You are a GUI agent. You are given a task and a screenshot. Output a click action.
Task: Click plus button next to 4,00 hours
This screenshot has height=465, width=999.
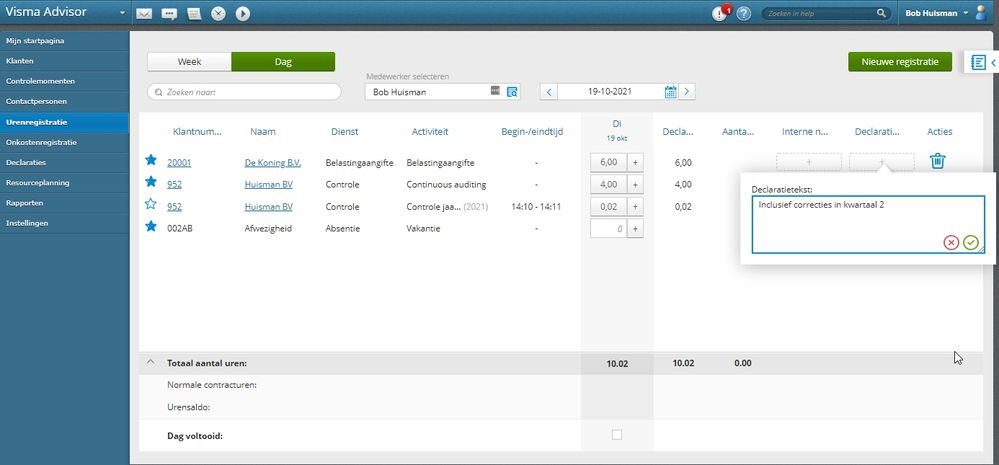635,185
